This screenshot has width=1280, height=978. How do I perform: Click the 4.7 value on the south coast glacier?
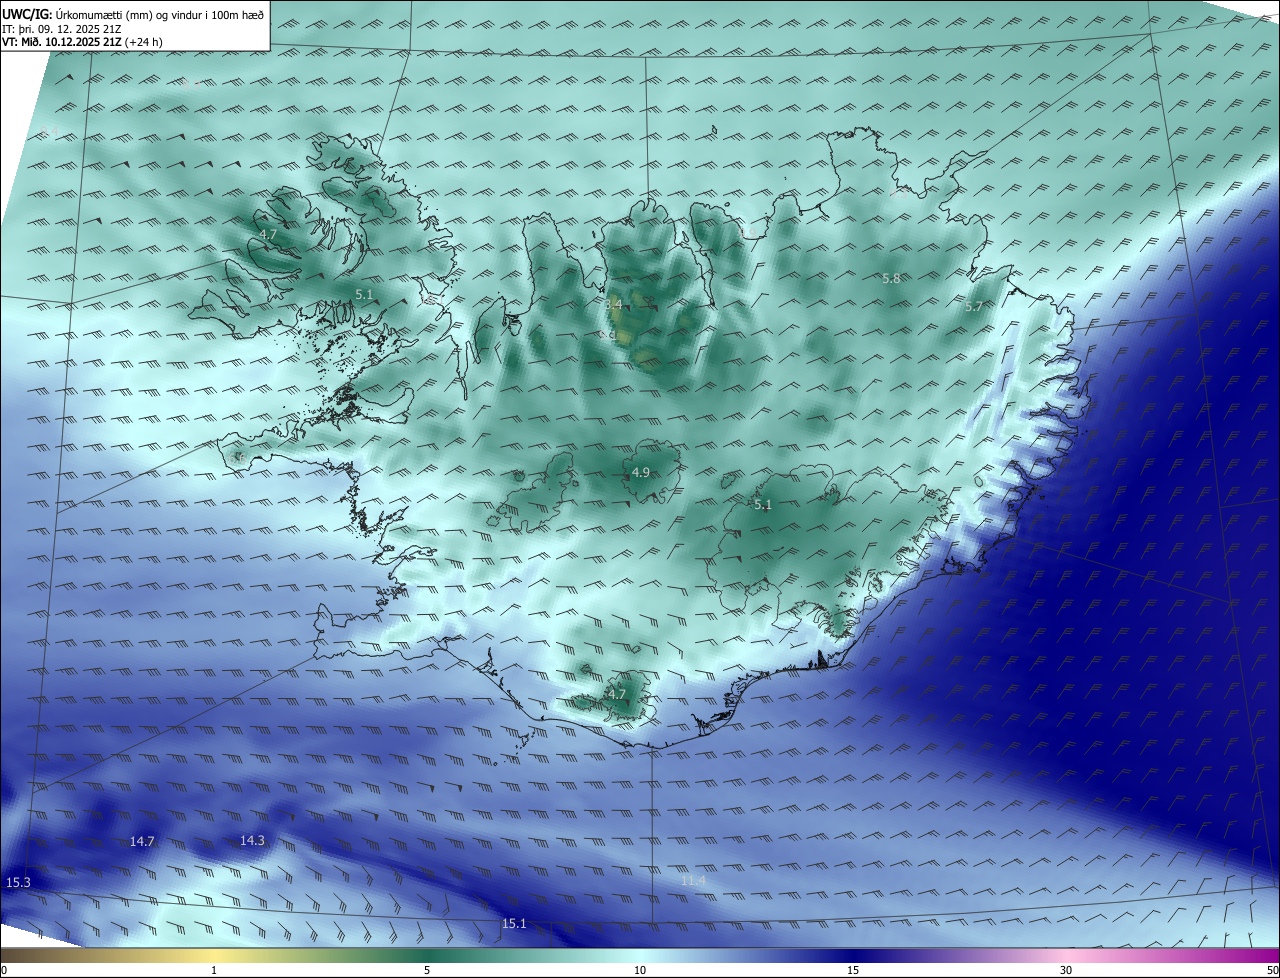[x=617, y=694]
